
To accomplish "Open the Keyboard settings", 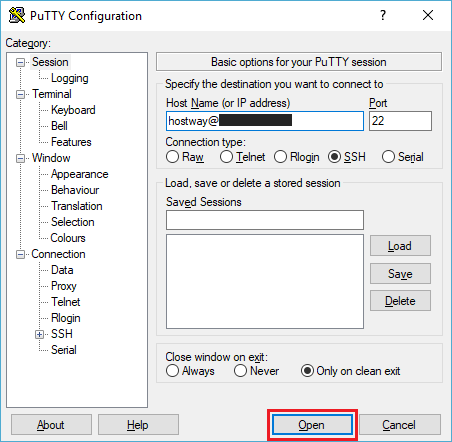I will [x=73, y=110].
